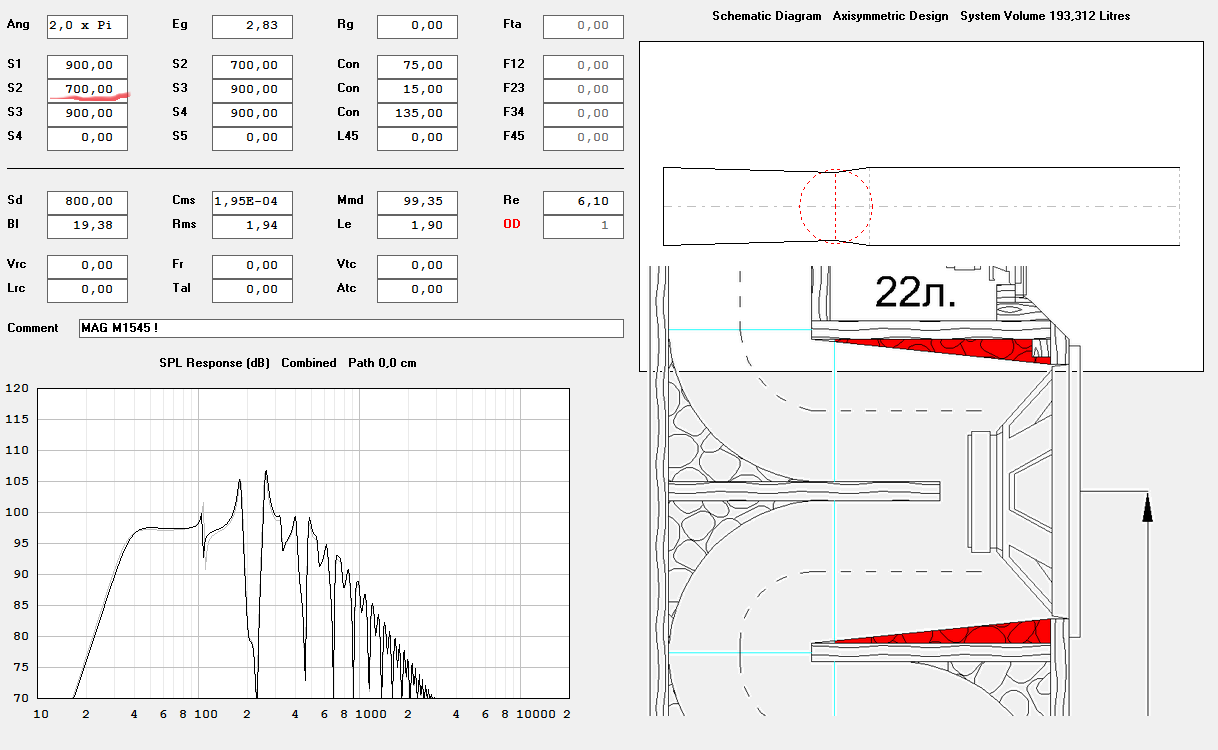Select the Eg input field with 2,83

(x=252, y=27)
